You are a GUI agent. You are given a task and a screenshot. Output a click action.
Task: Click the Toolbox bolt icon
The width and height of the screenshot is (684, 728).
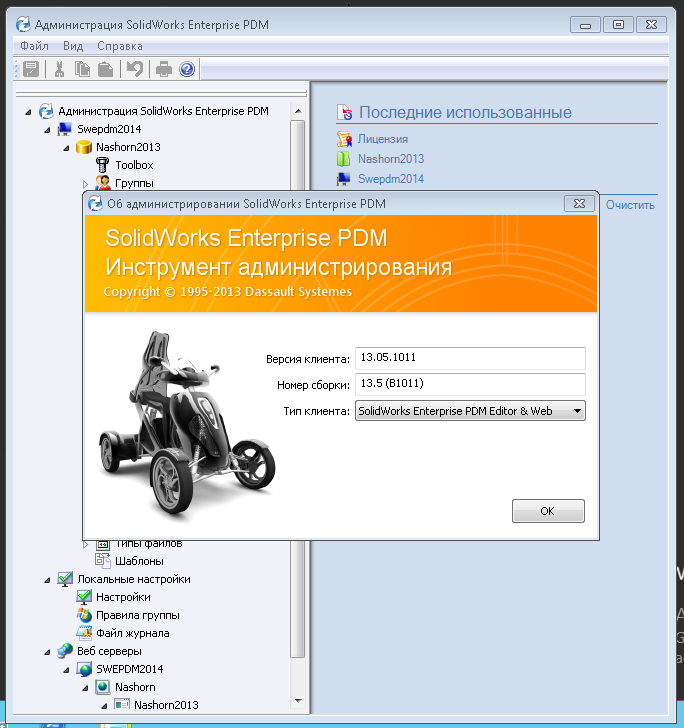point(103,165)
